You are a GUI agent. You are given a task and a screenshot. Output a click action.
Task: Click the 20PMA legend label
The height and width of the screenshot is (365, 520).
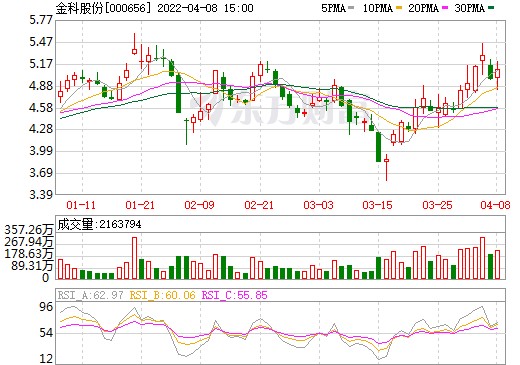423,8
